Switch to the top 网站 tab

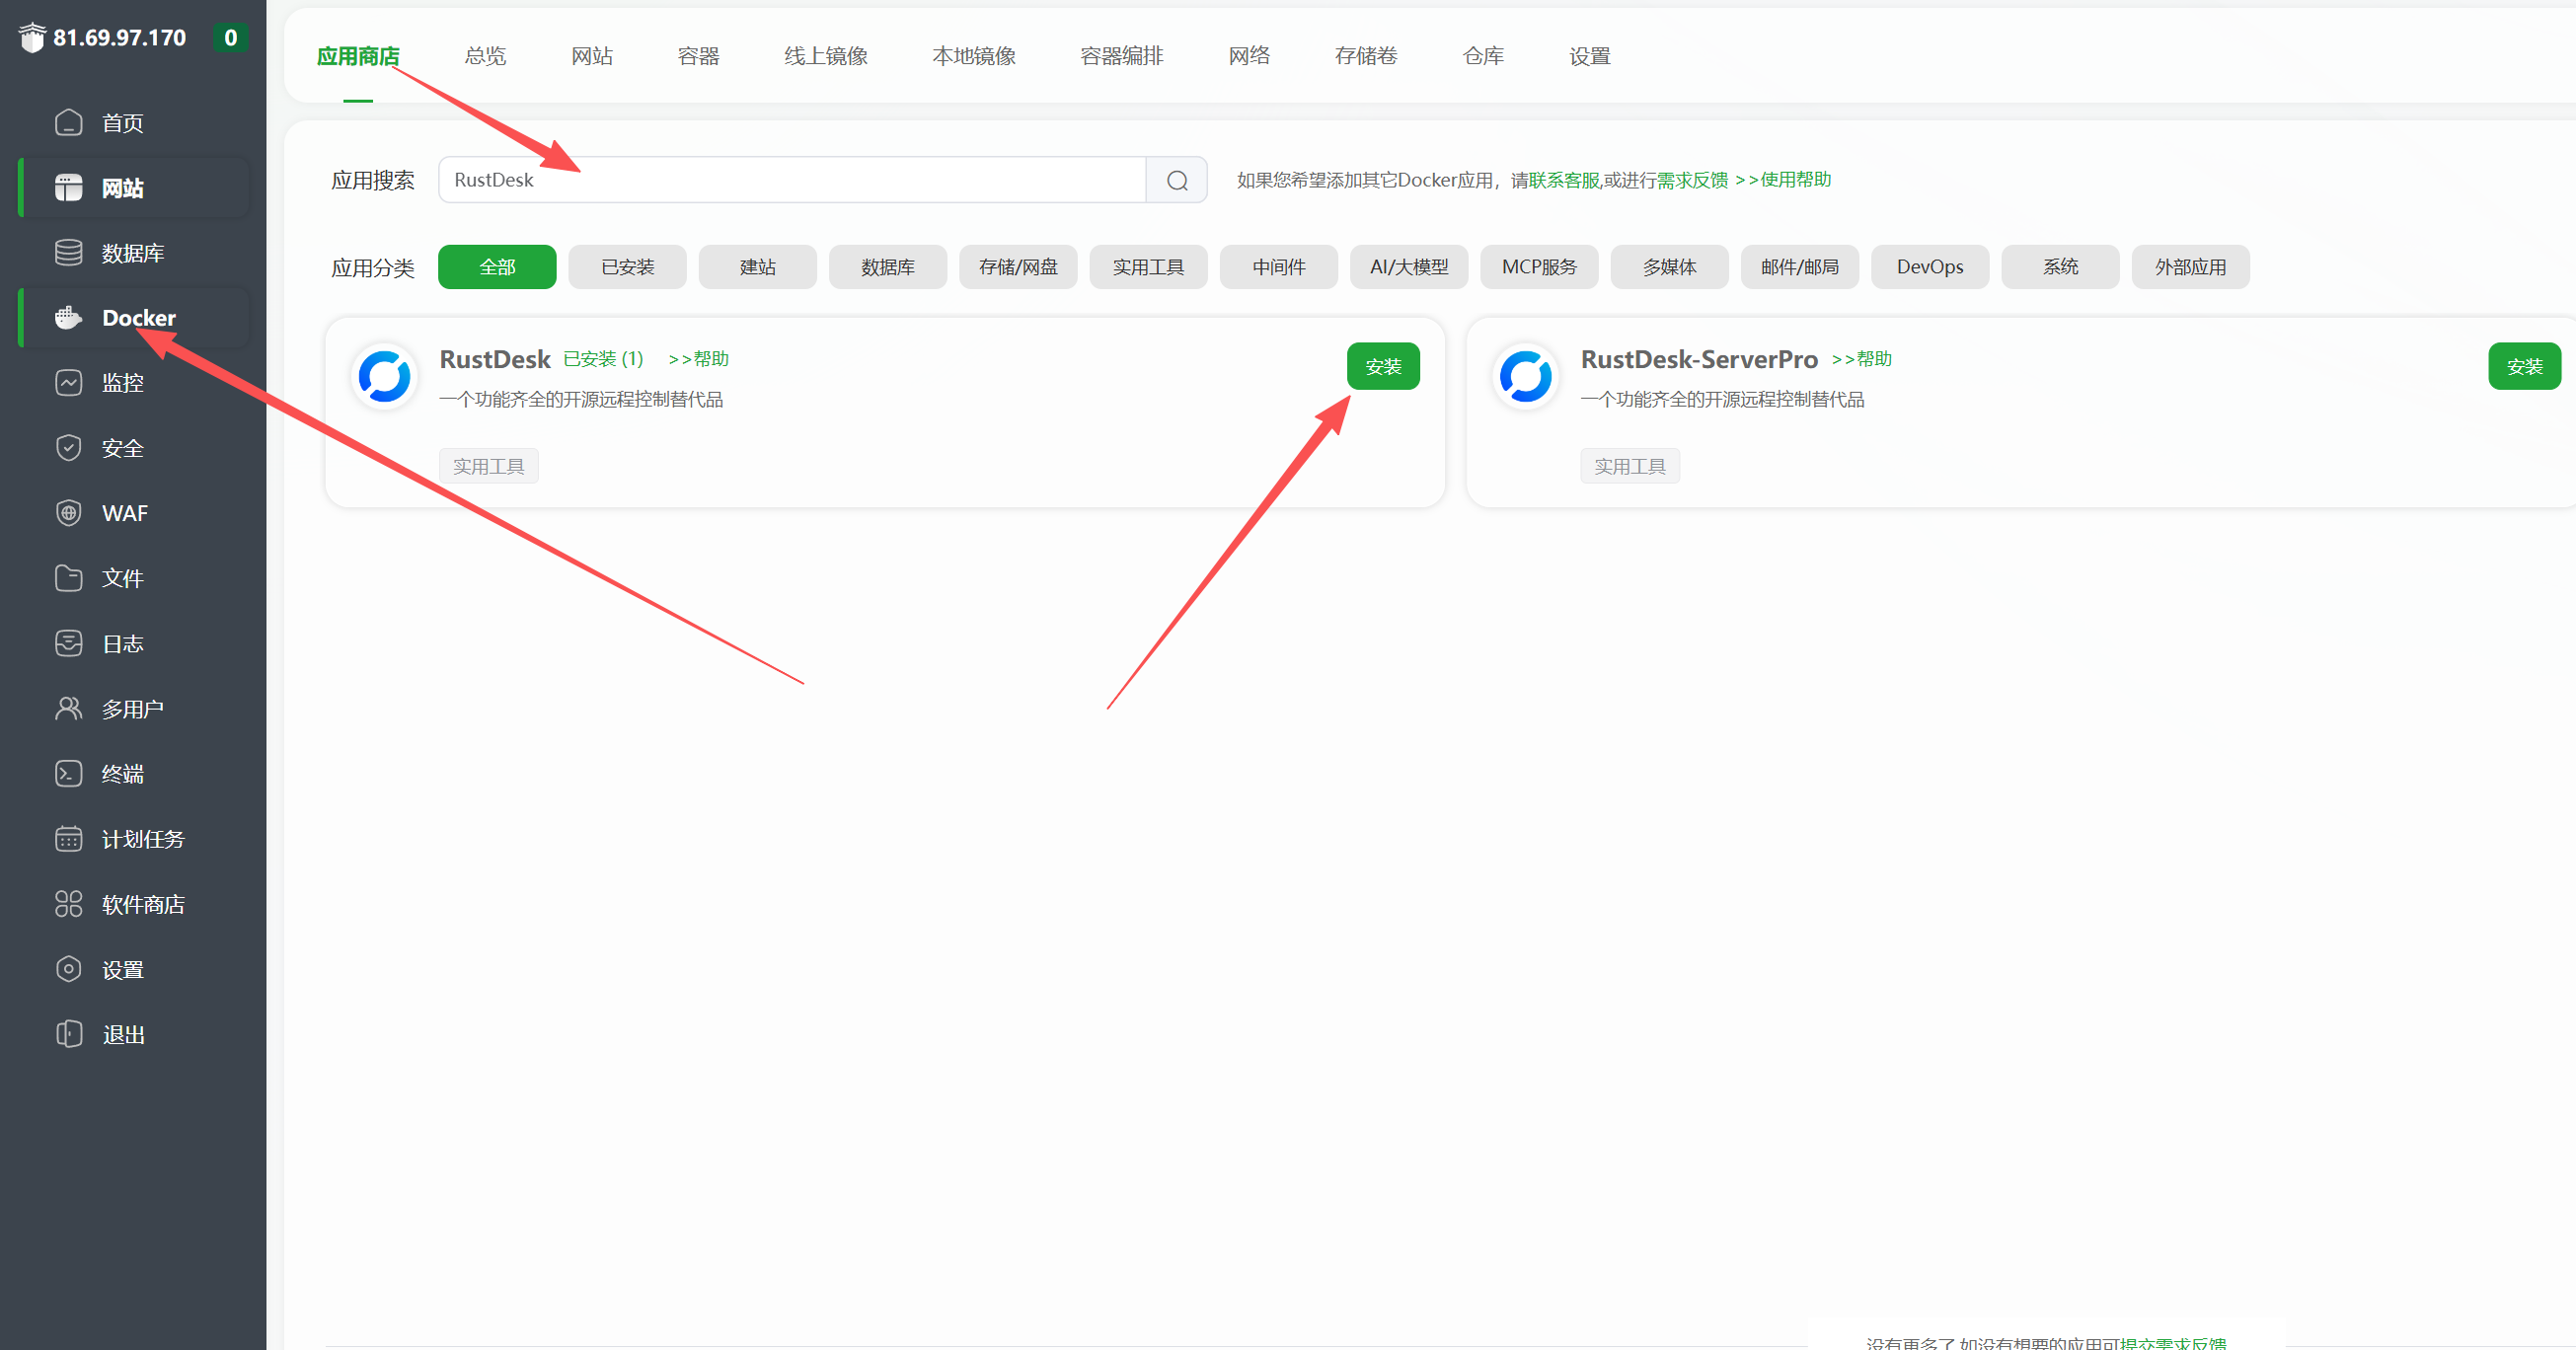point(592,56)
